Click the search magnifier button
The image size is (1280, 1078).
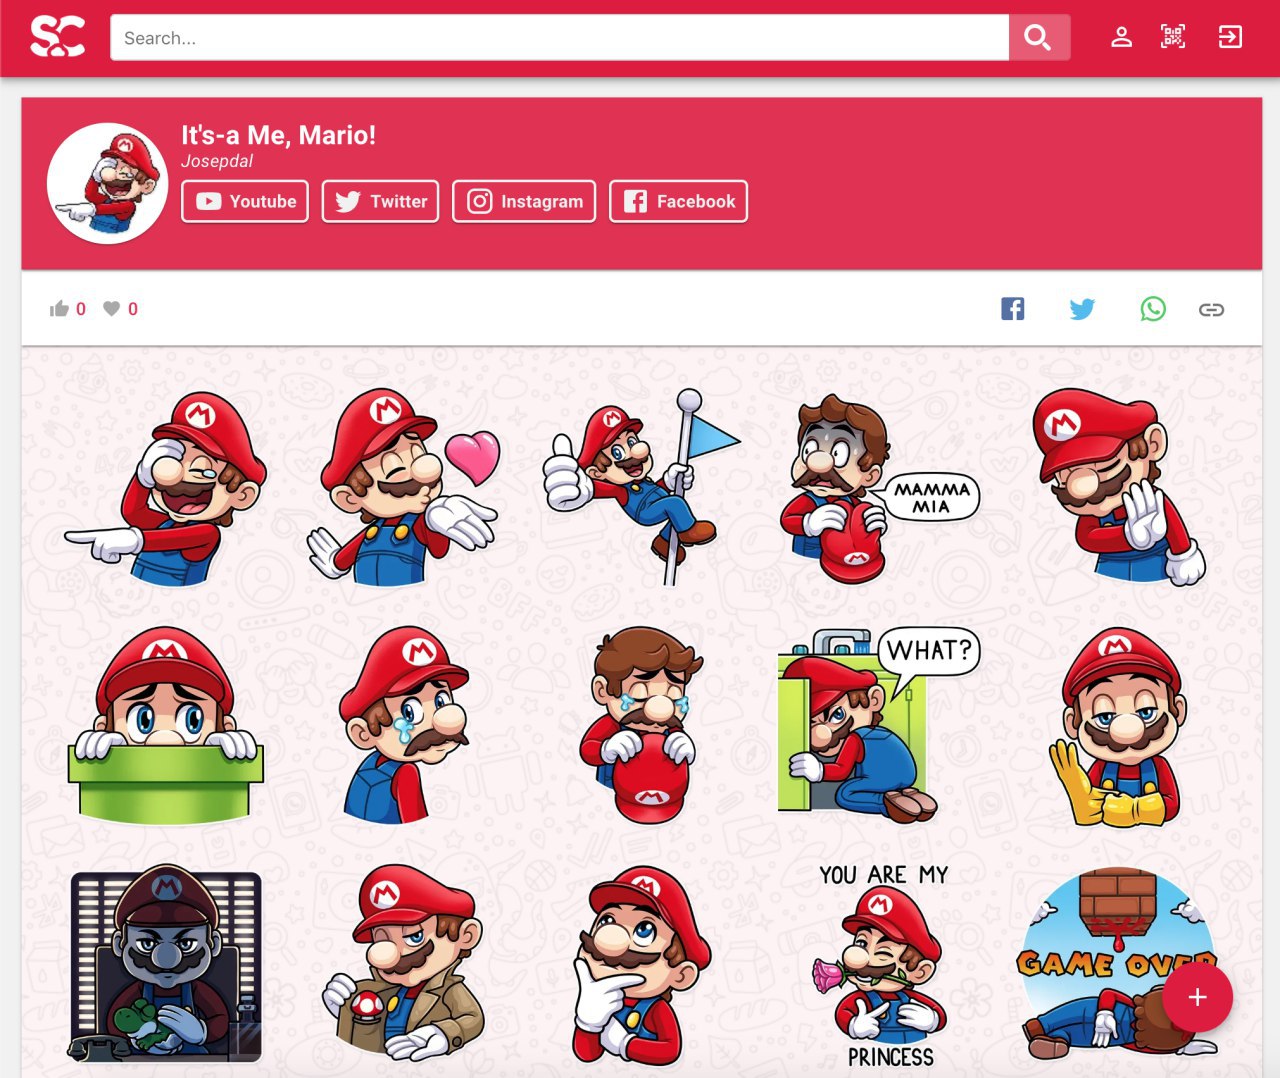1039,38
